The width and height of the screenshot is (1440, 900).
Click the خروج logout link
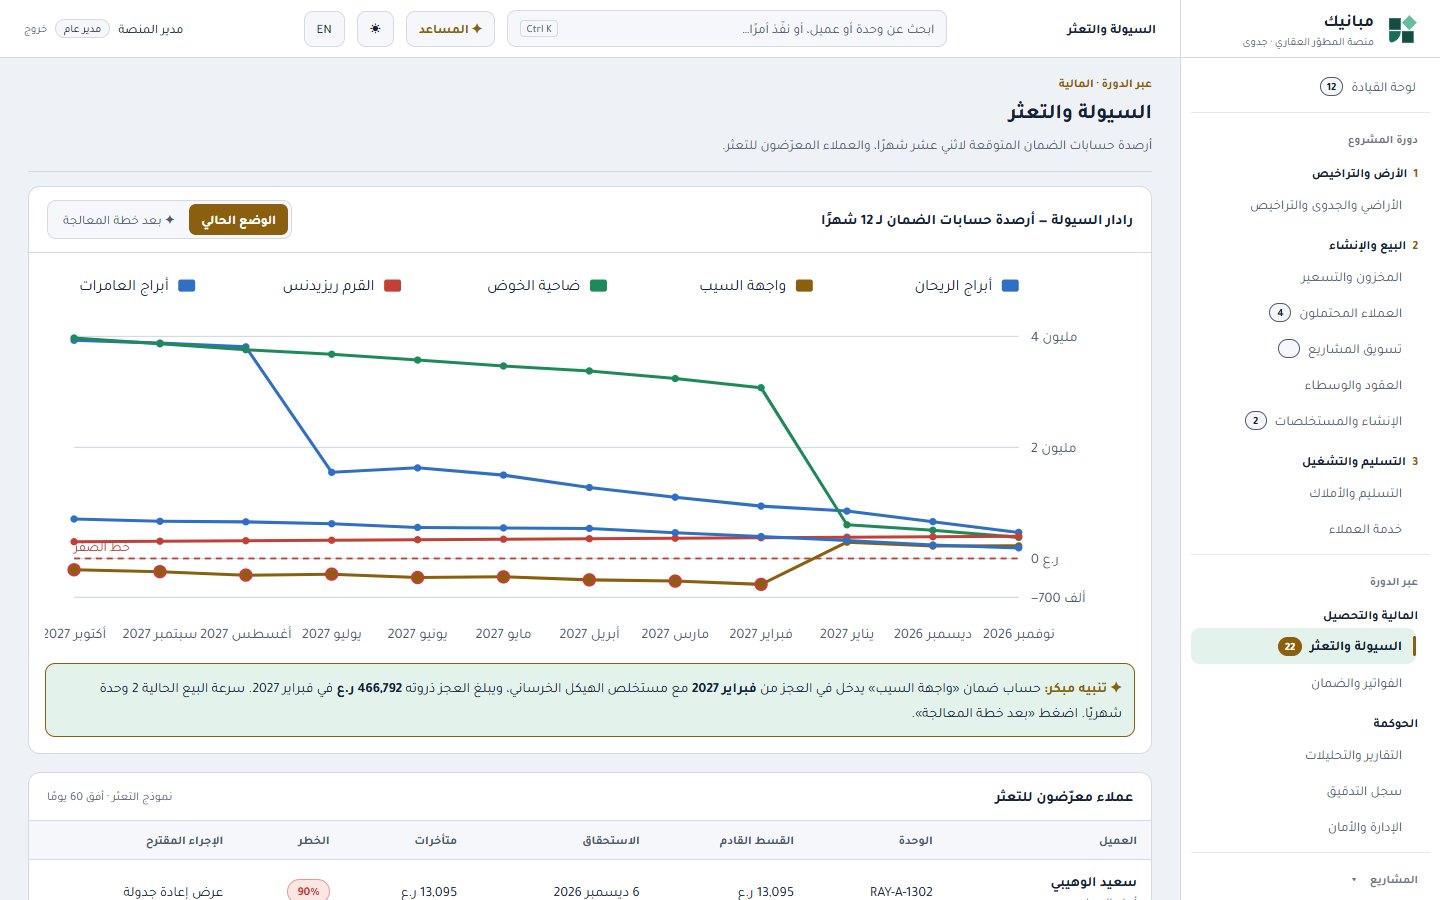[x=36, y=29]
